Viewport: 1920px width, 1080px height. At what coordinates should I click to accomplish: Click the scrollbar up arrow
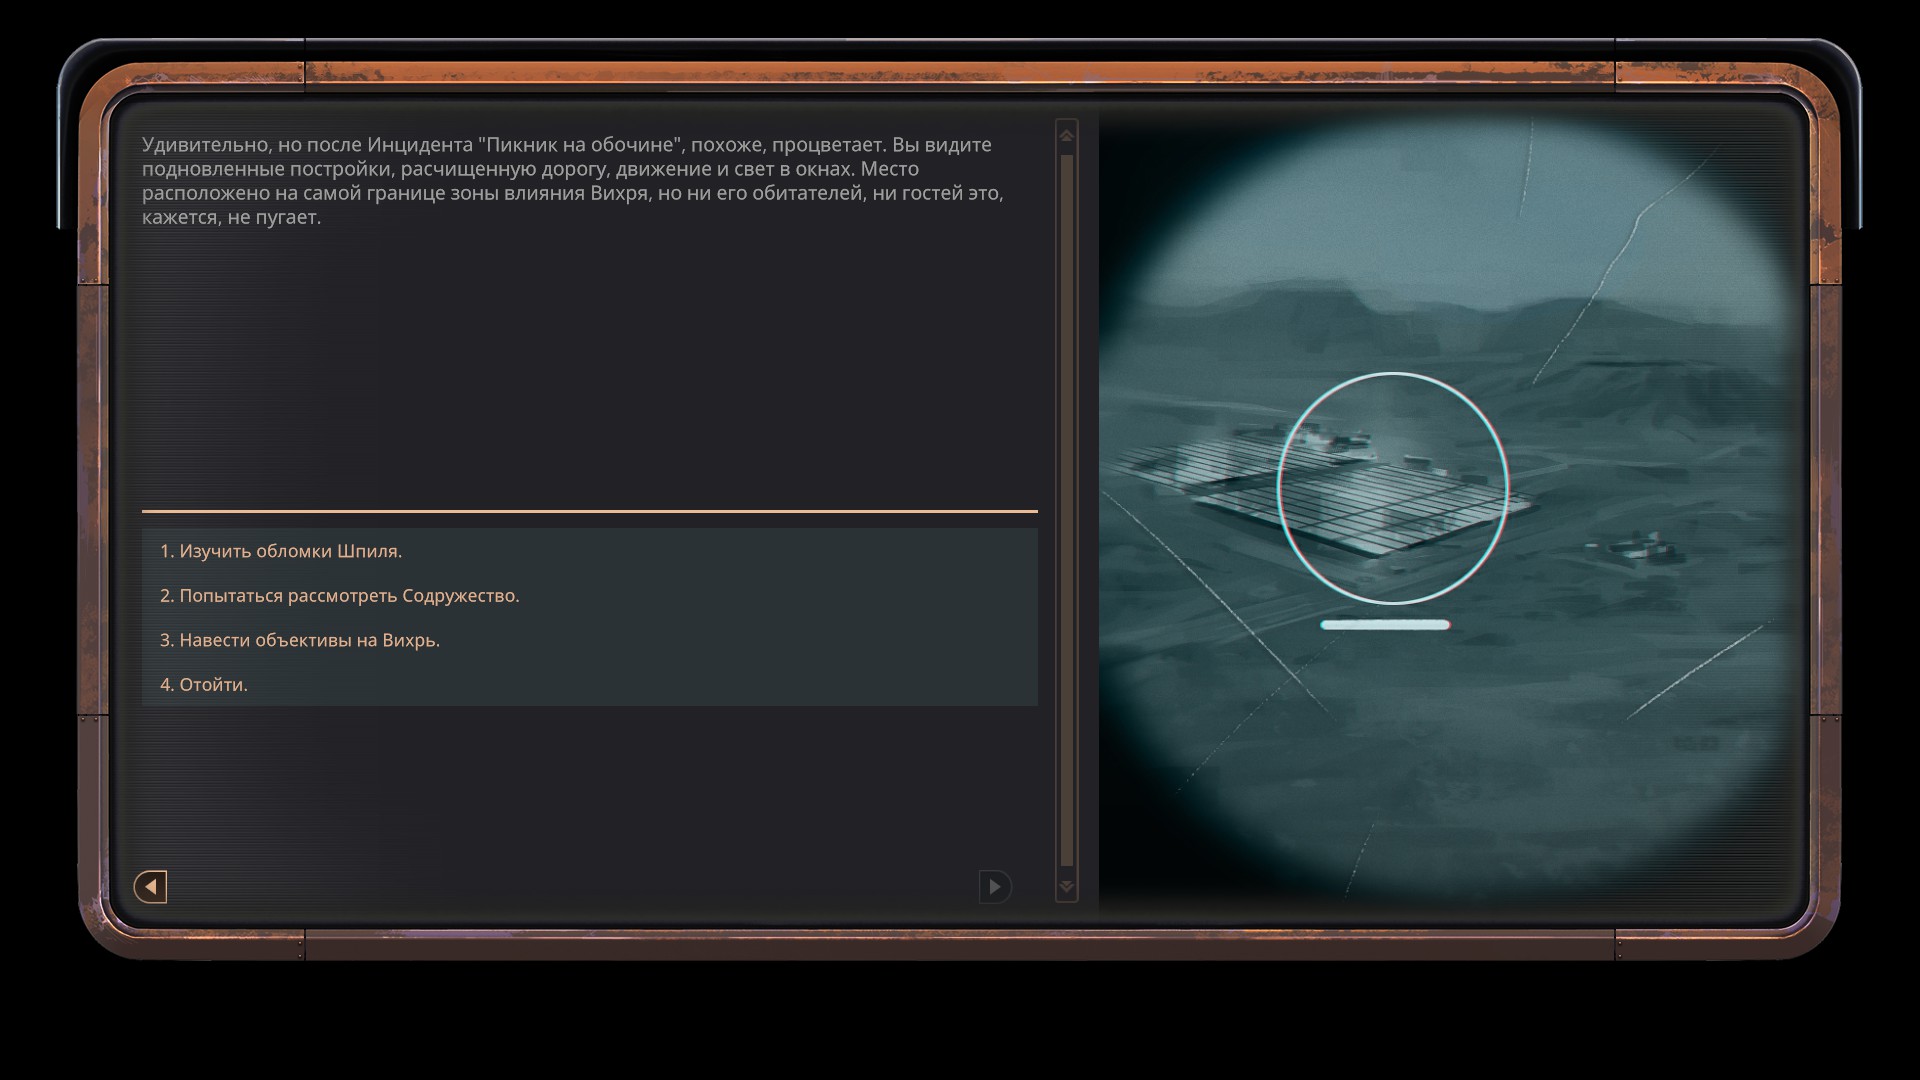[1066, 135]
